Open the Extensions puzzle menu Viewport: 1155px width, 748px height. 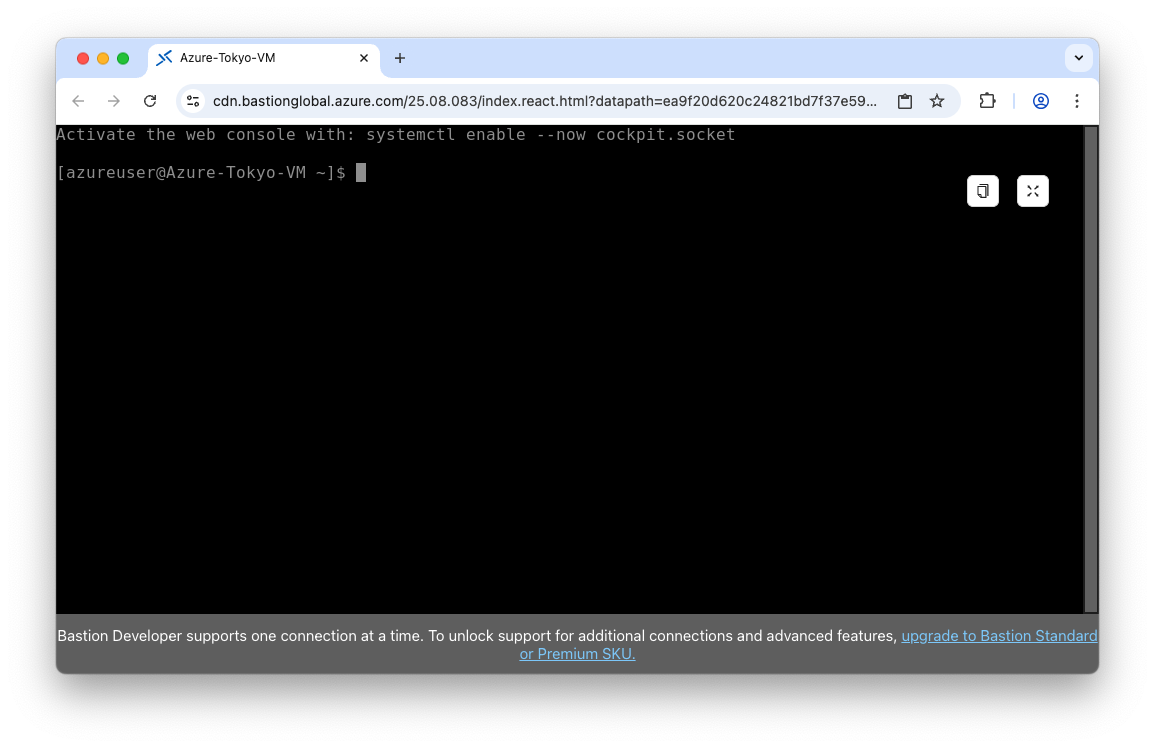[x=987, y=101]
